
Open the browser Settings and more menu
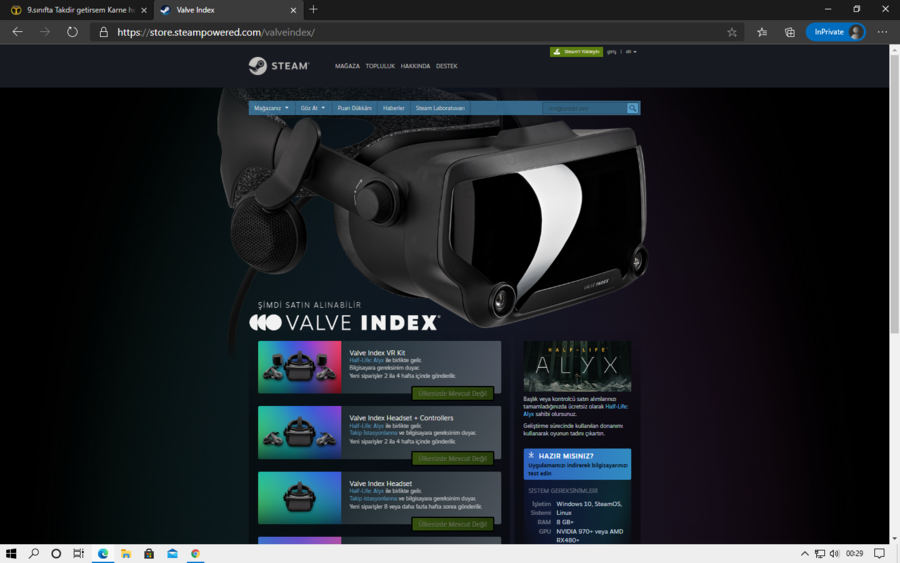(882, 32)
